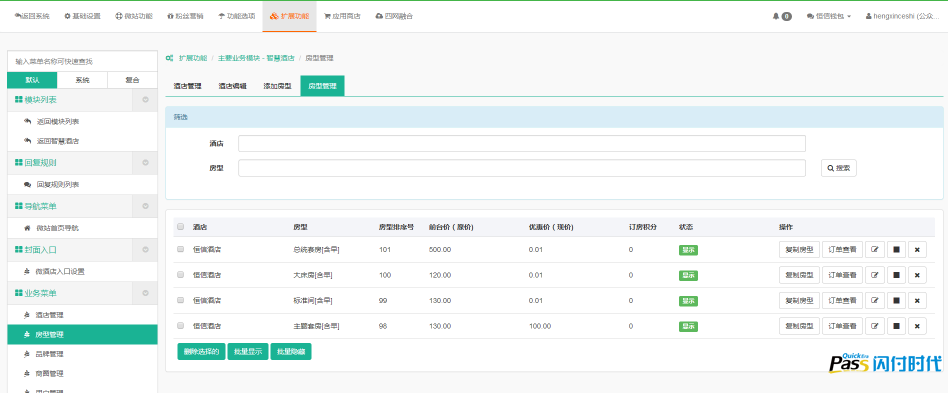Select the 系统 sidebar tab
The width and height of the screenshot is (948, 393).
(82, 80)
